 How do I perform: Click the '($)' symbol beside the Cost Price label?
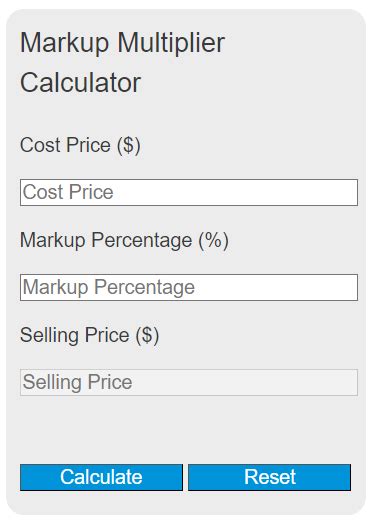(129, 146)
